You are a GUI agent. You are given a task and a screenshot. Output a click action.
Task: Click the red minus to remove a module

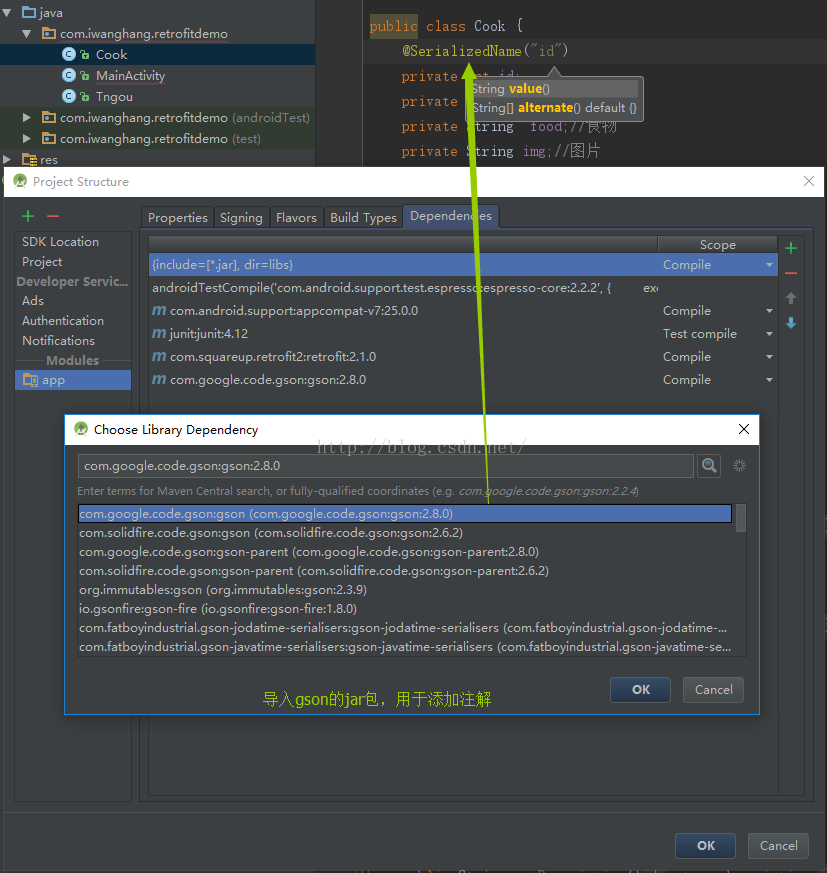(53, 216)
